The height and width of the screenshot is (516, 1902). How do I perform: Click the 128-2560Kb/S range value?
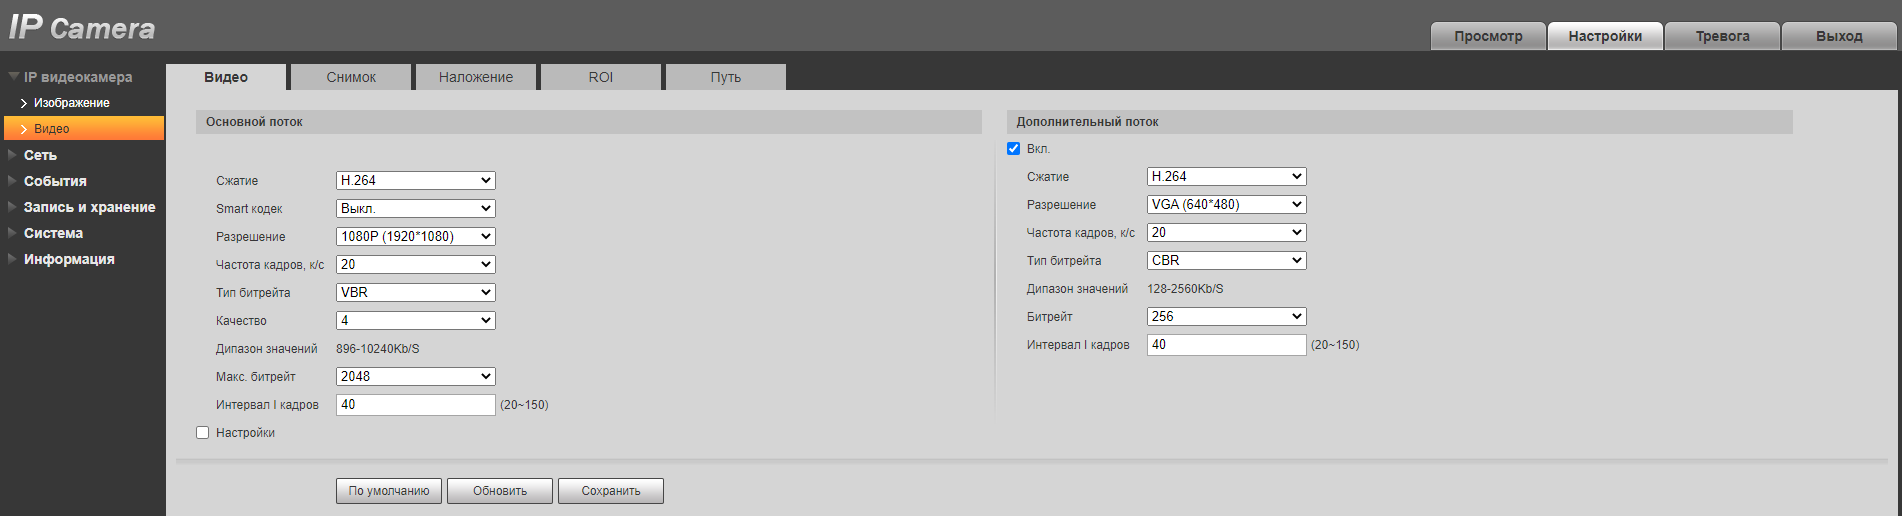tap(1185, 289)
